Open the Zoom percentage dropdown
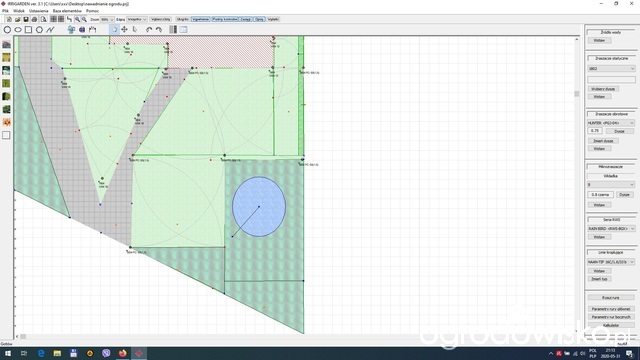The width and height of the screenshot is (640, 360). pos(107,19)
